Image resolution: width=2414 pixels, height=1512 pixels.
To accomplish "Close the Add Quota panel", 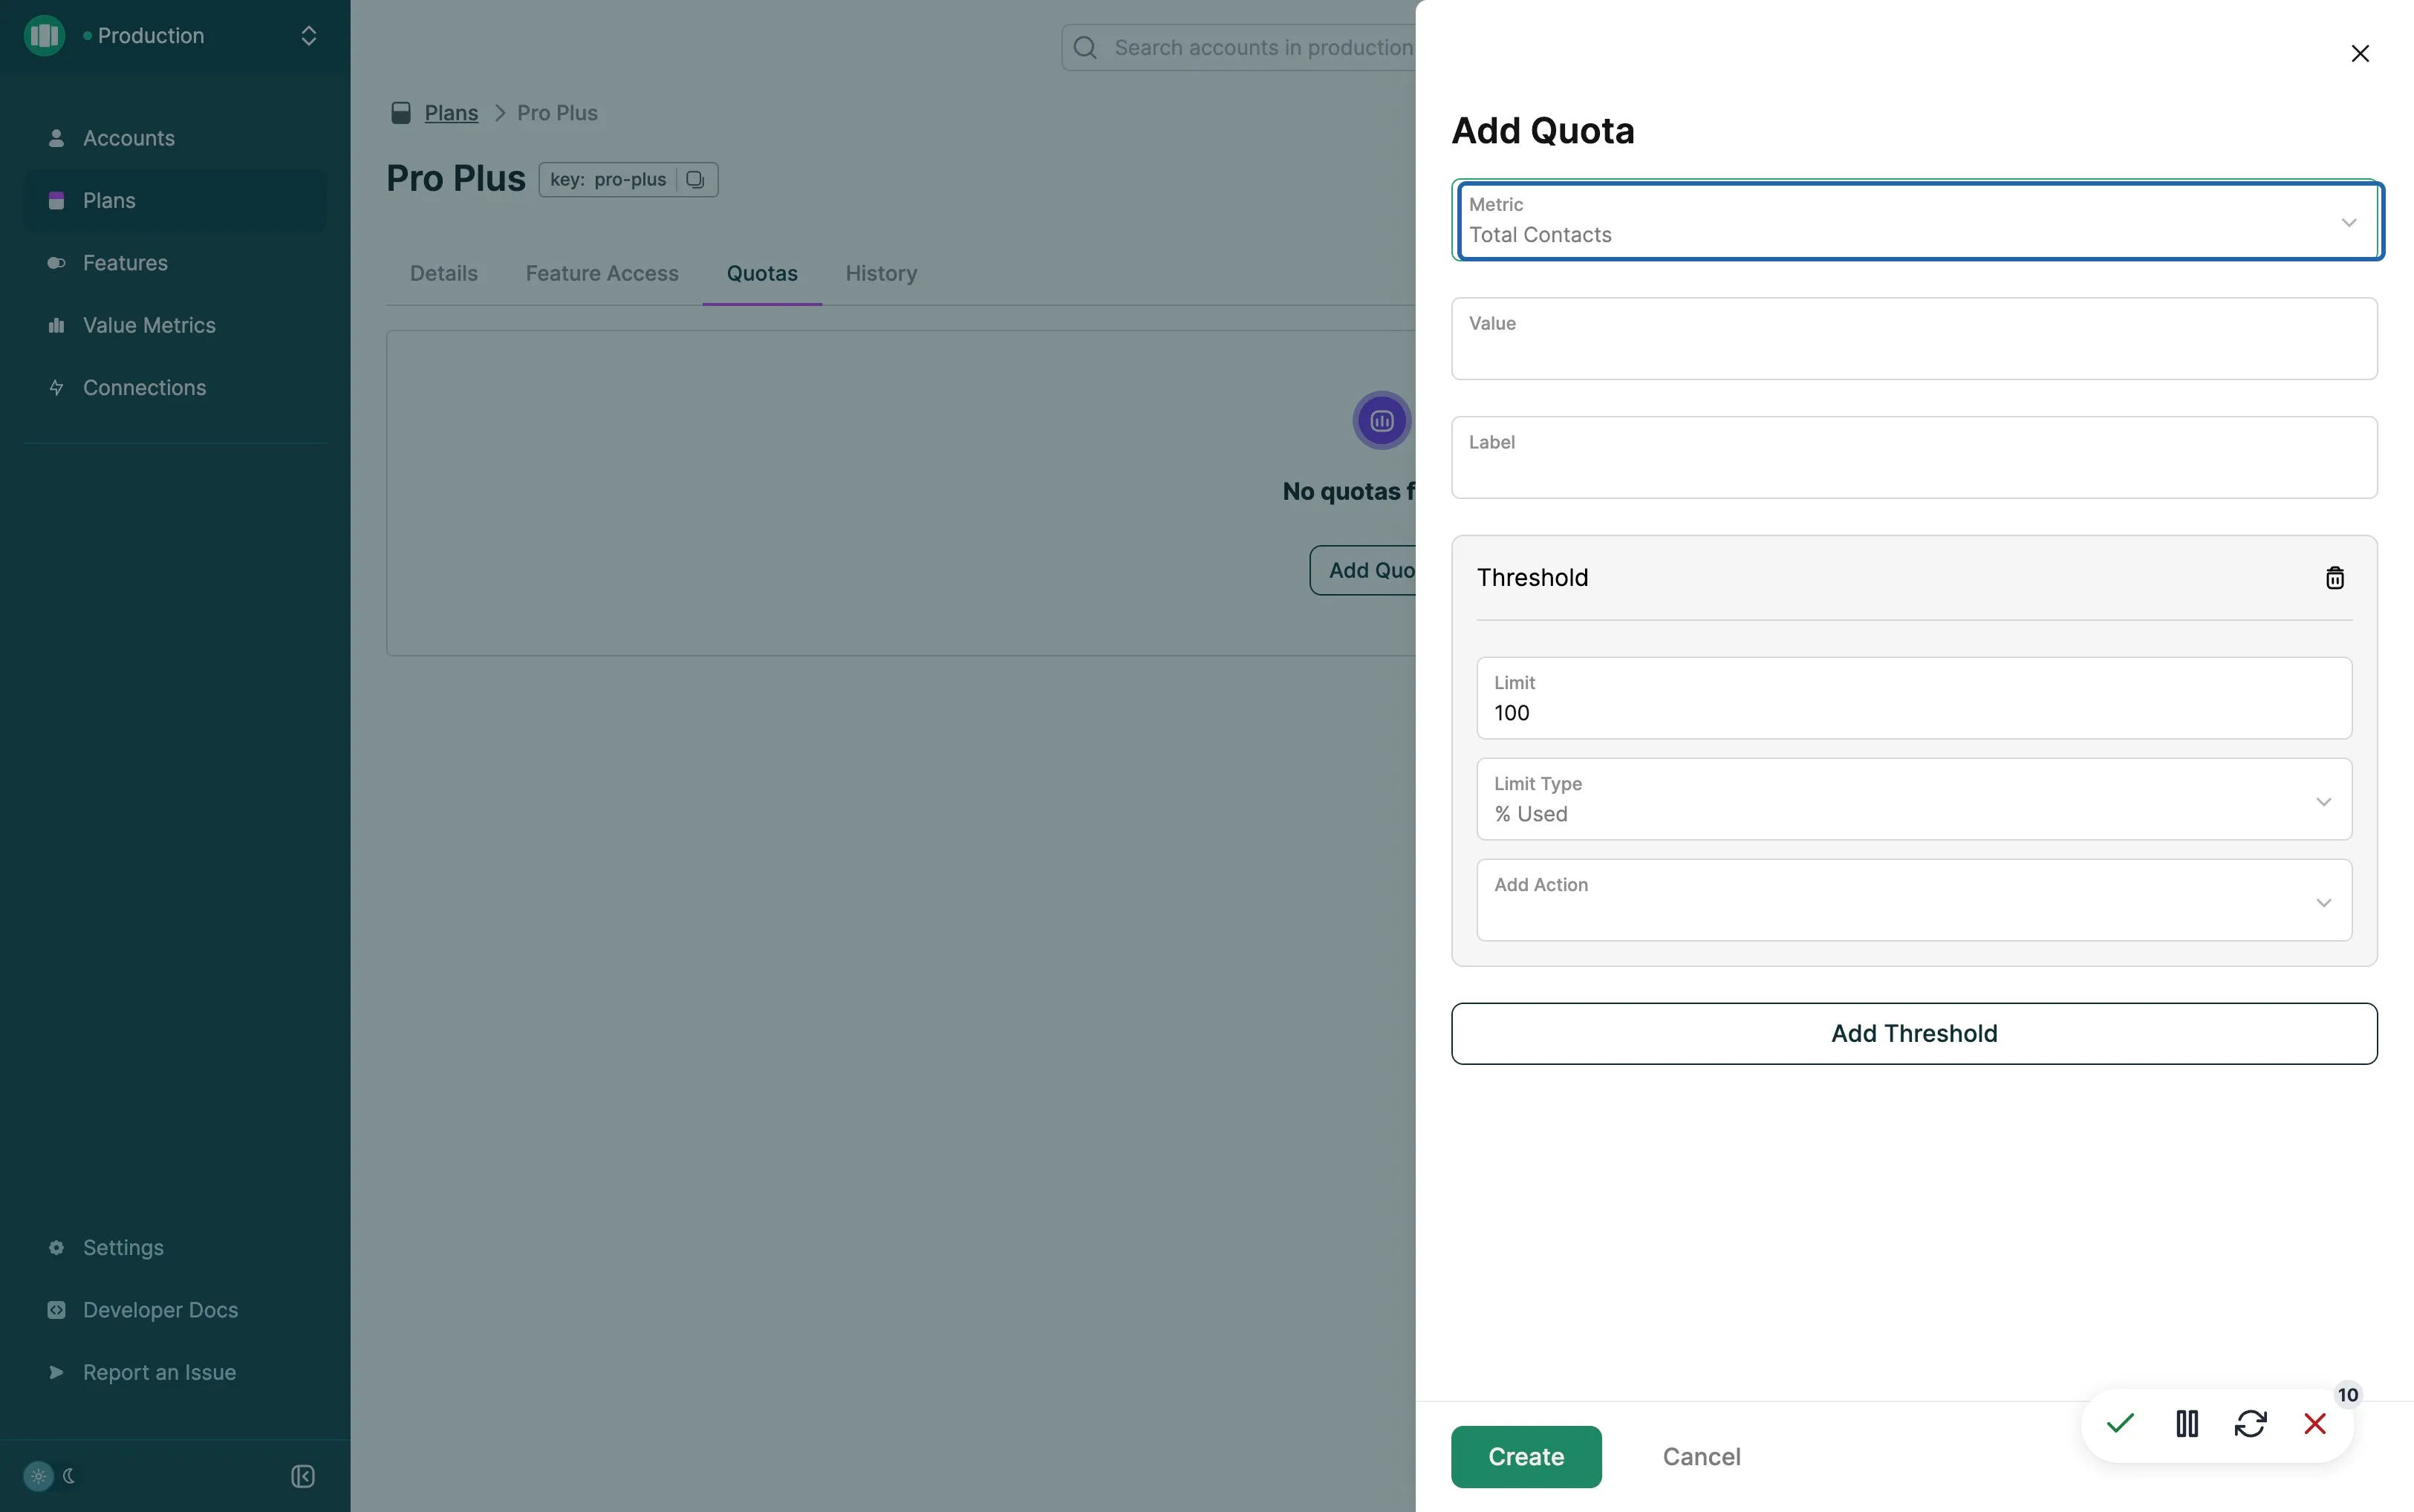I will click(2359, 54).
